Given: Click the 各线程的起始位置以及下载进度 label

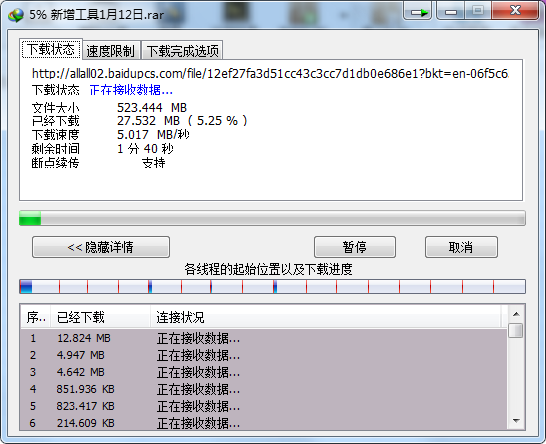Looking at the screenshot, I should [268, 269].
